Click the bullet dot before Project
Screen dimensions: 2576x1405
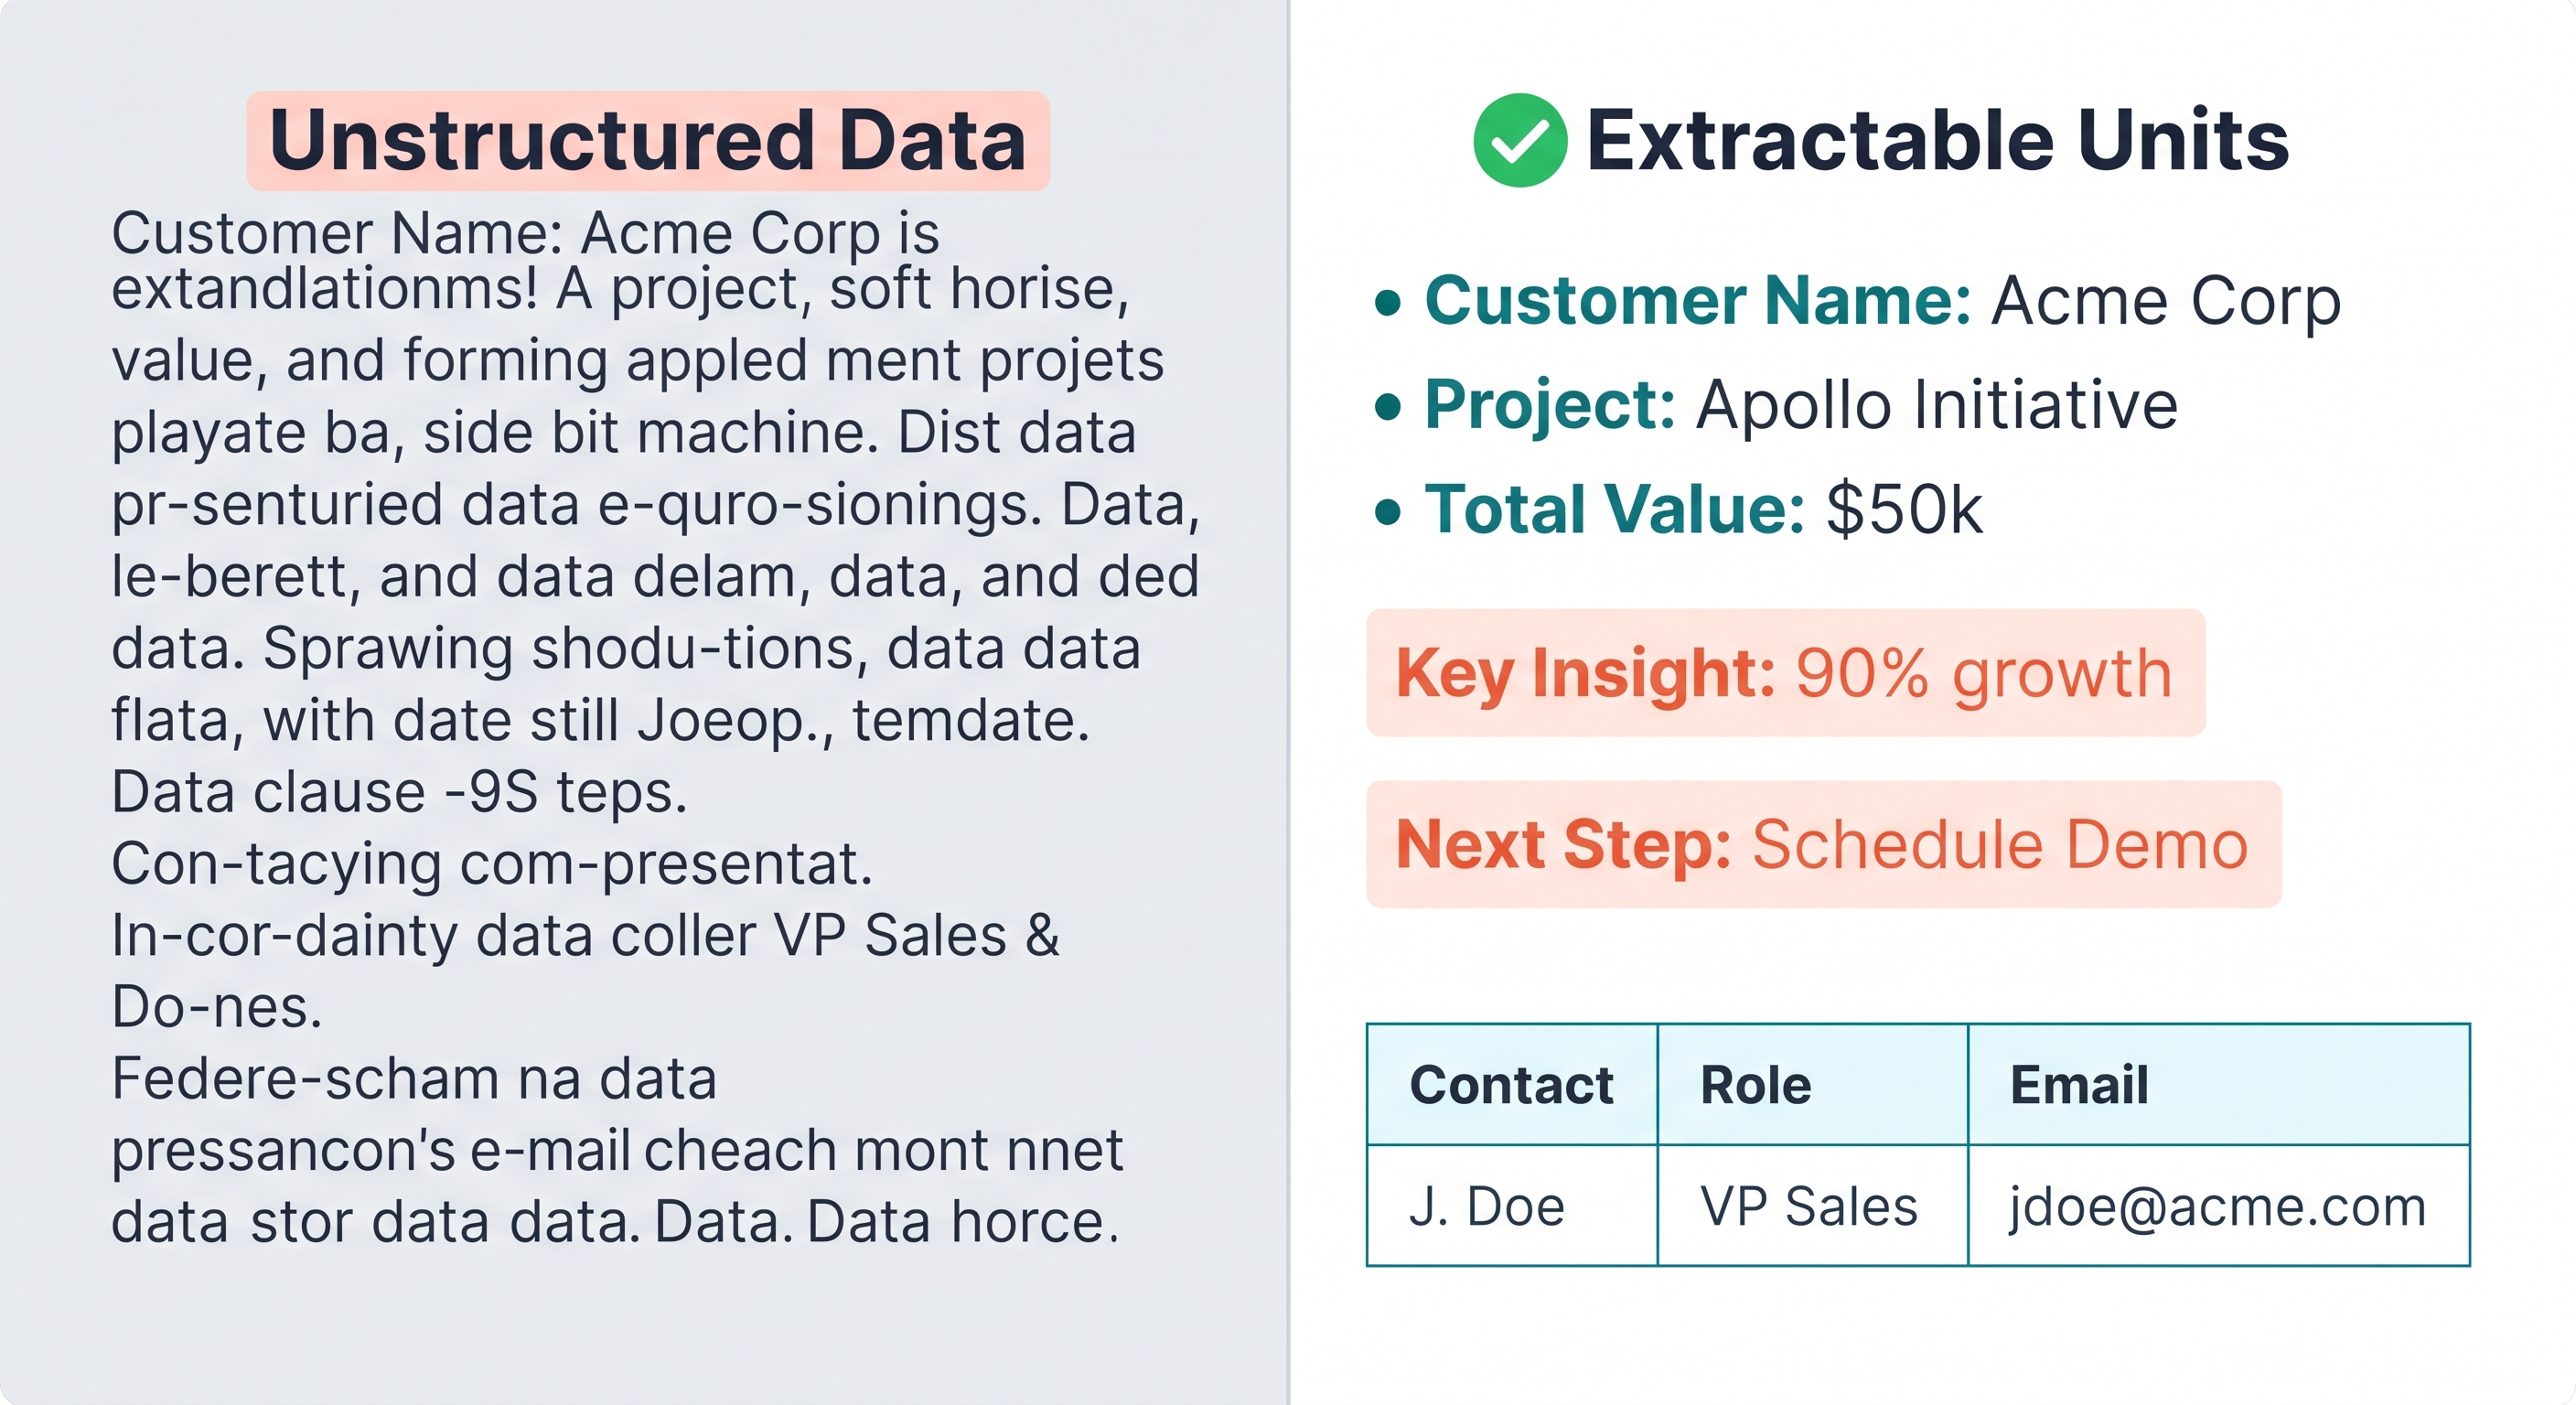click(x=1387, y=407)
